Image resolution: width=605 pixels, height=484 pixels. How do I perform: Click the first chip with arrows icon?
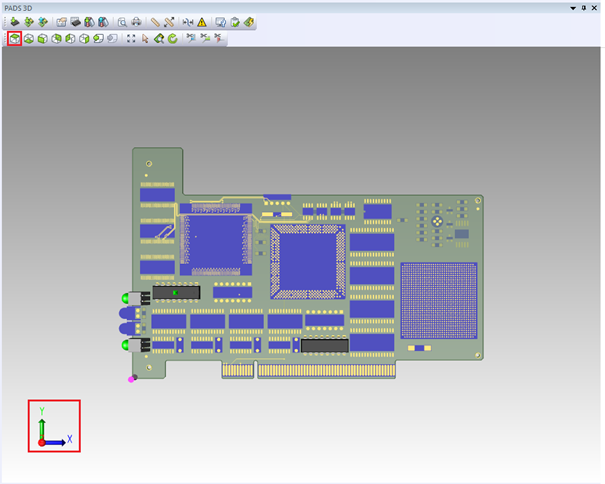(89, 22)
